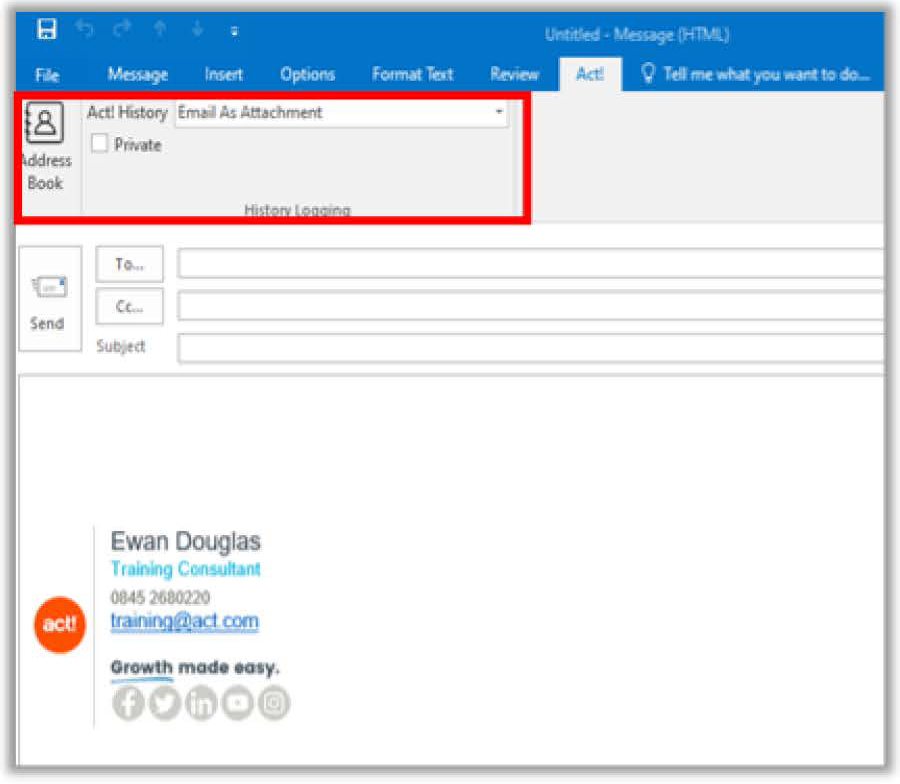Click into the Cc recipients field
Image resolution: width=900 pixels, height=784 pixels.
pos(531,306)
